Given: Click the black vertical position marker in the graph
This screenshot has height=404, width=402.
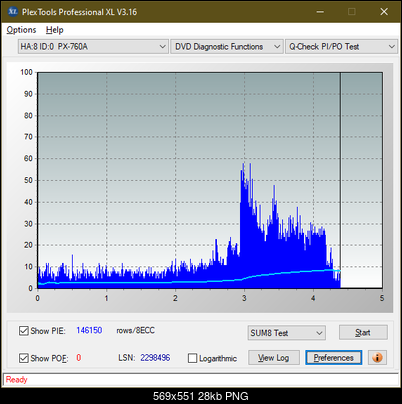Looking at the screenshot, I should click(x=340, y=180).
